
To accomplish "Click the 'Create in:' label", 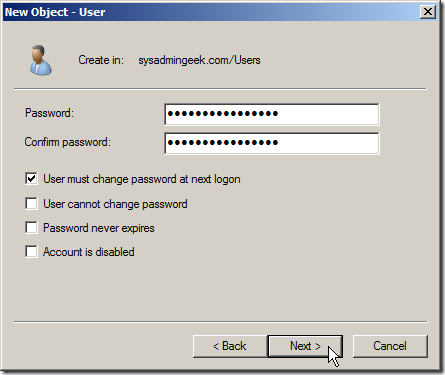I will pyautogui.click(x=101, y=60).
